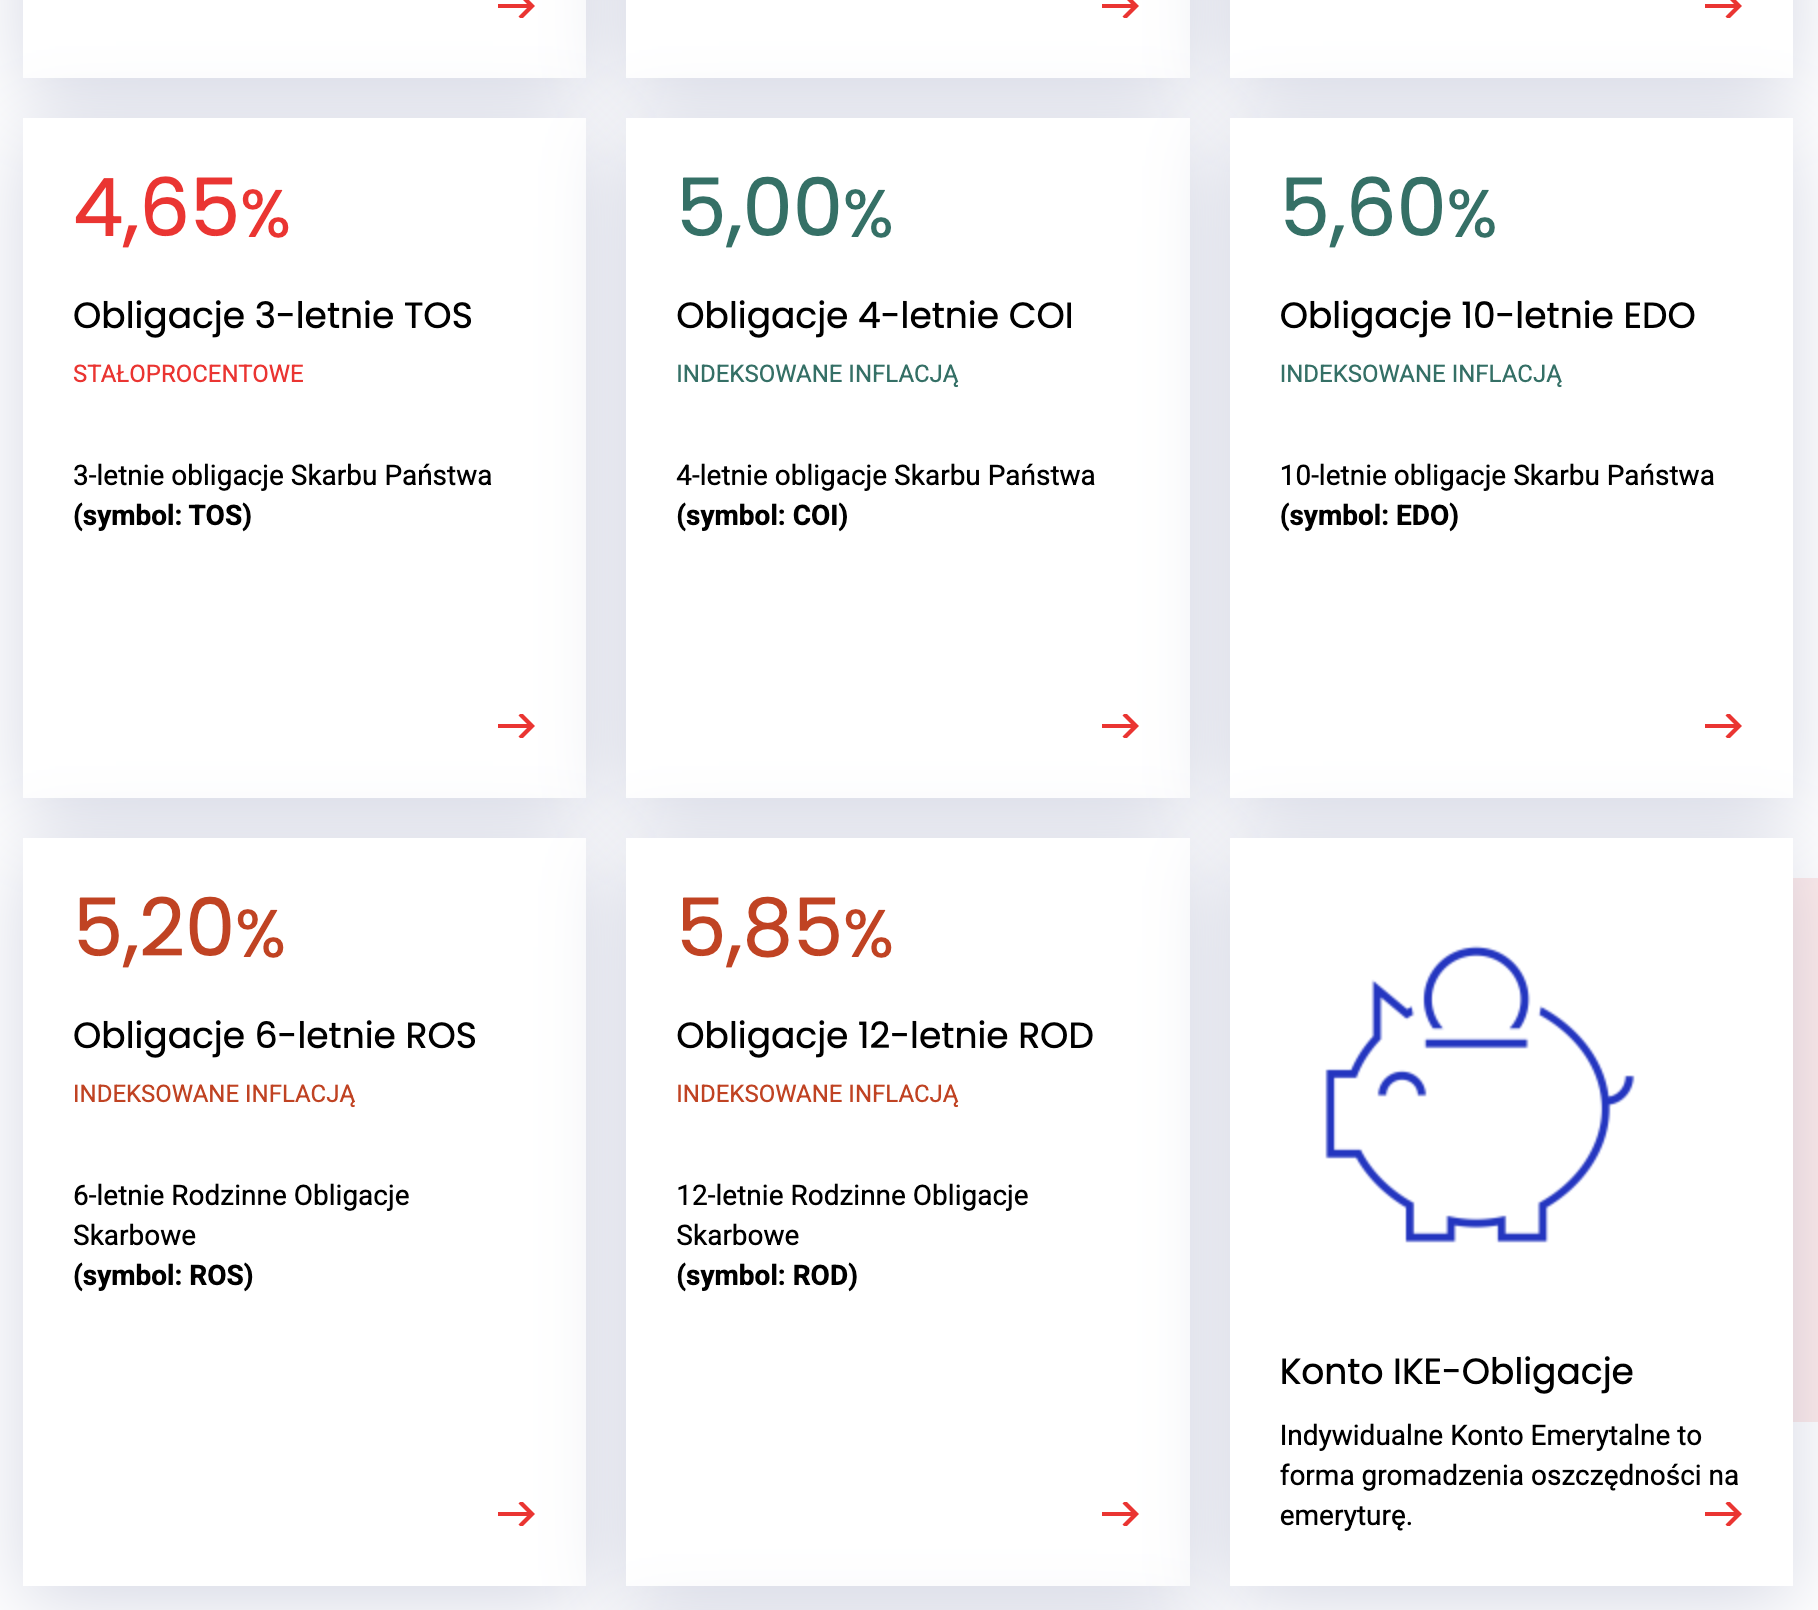
Task: Click the (symbol: EDO) description text
Action: (x=1369, y=516)
